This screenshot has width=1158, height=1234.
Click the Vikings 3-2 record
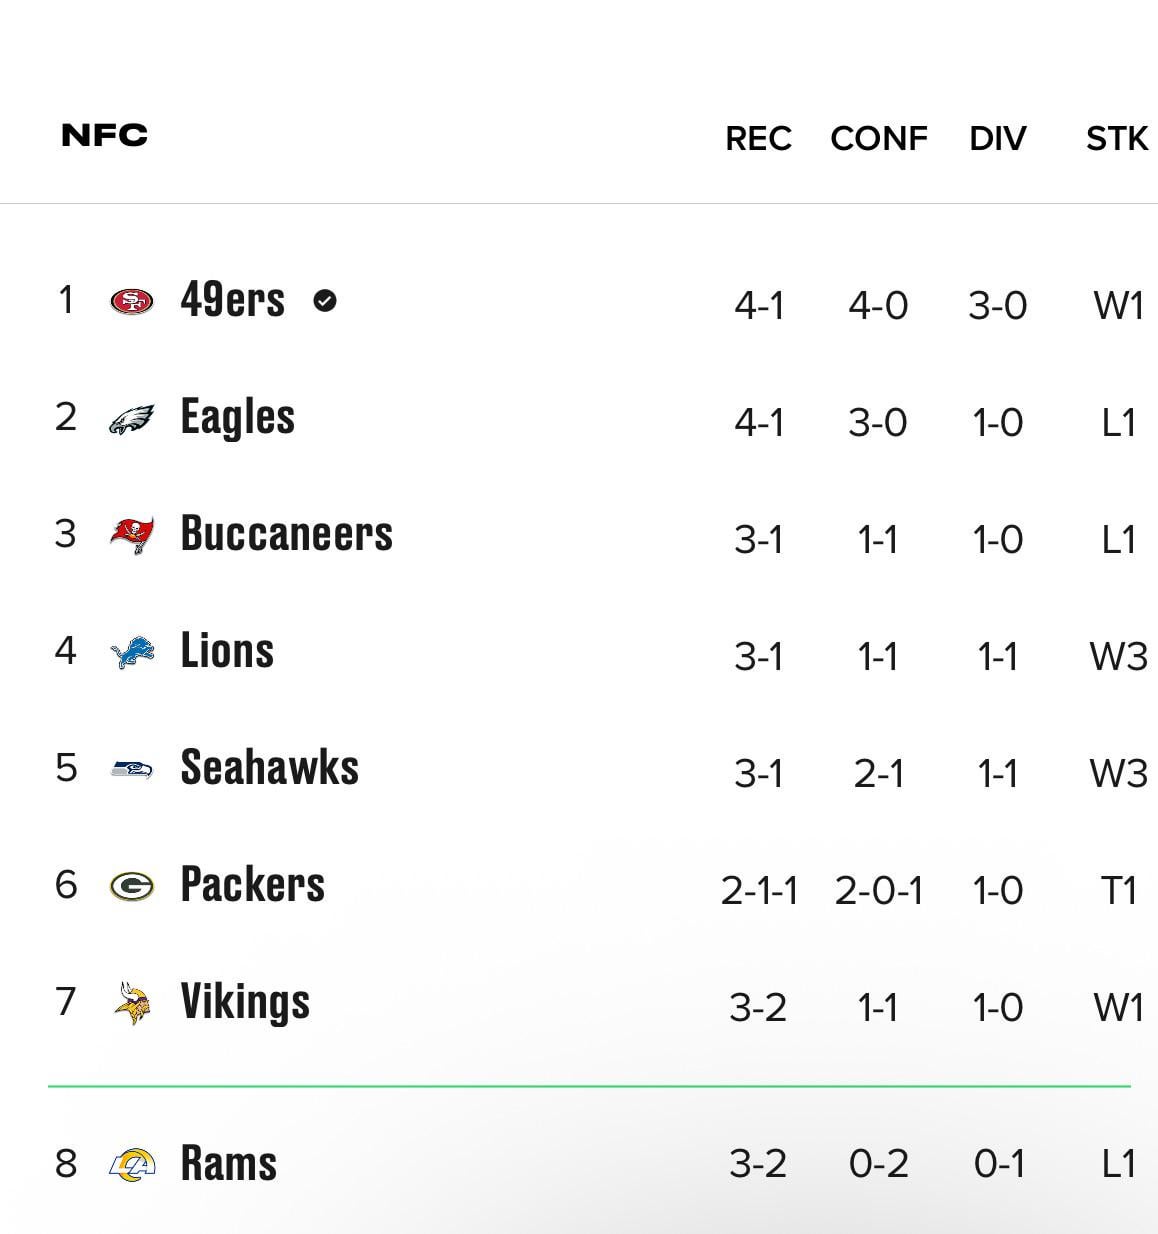(758, 1007)
